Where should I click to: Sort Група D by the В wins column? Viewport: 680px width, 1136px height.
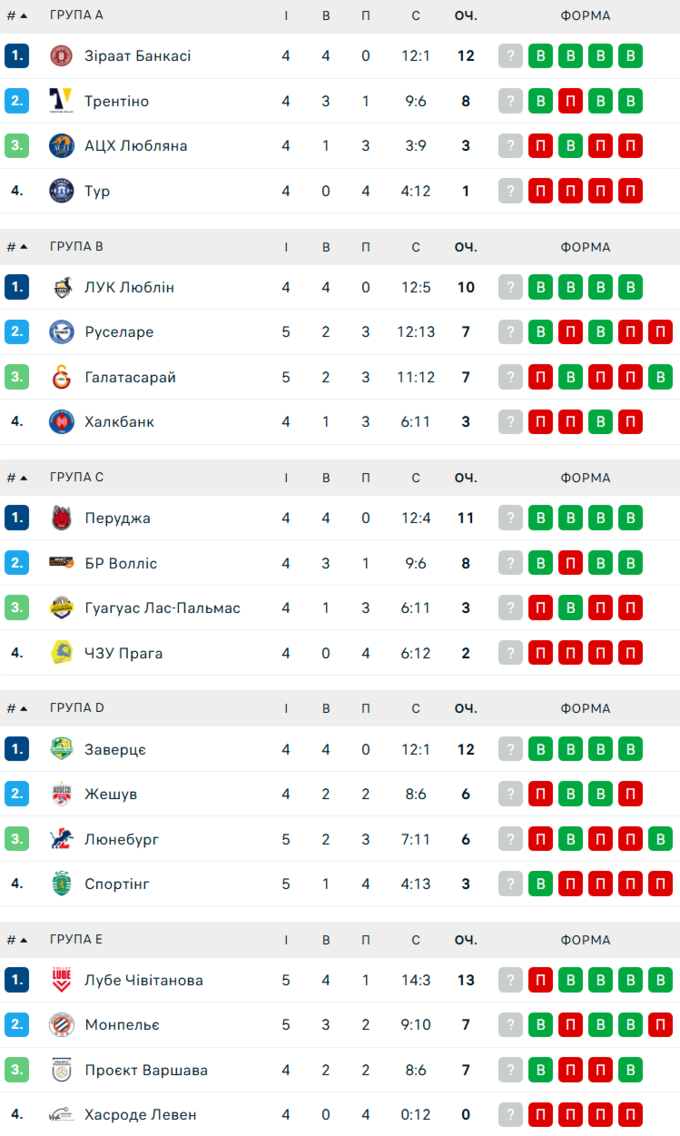(x=326, y=709)
